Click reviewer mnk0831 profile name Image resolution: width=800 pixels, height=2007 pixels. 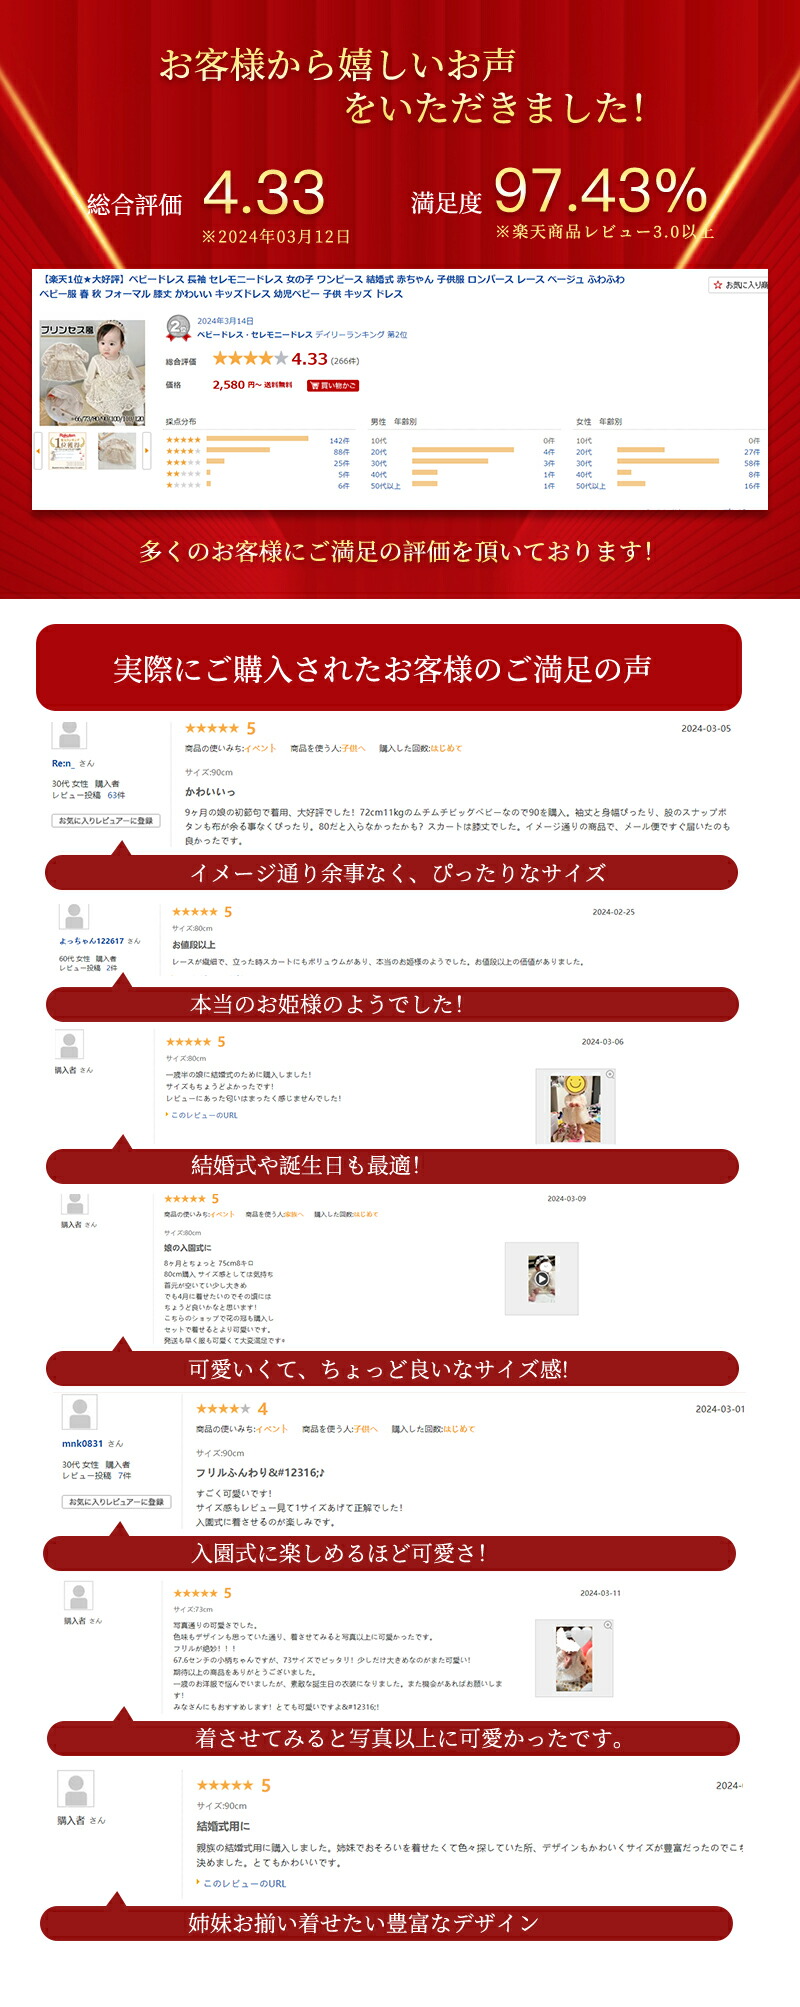coord(82,1443)
